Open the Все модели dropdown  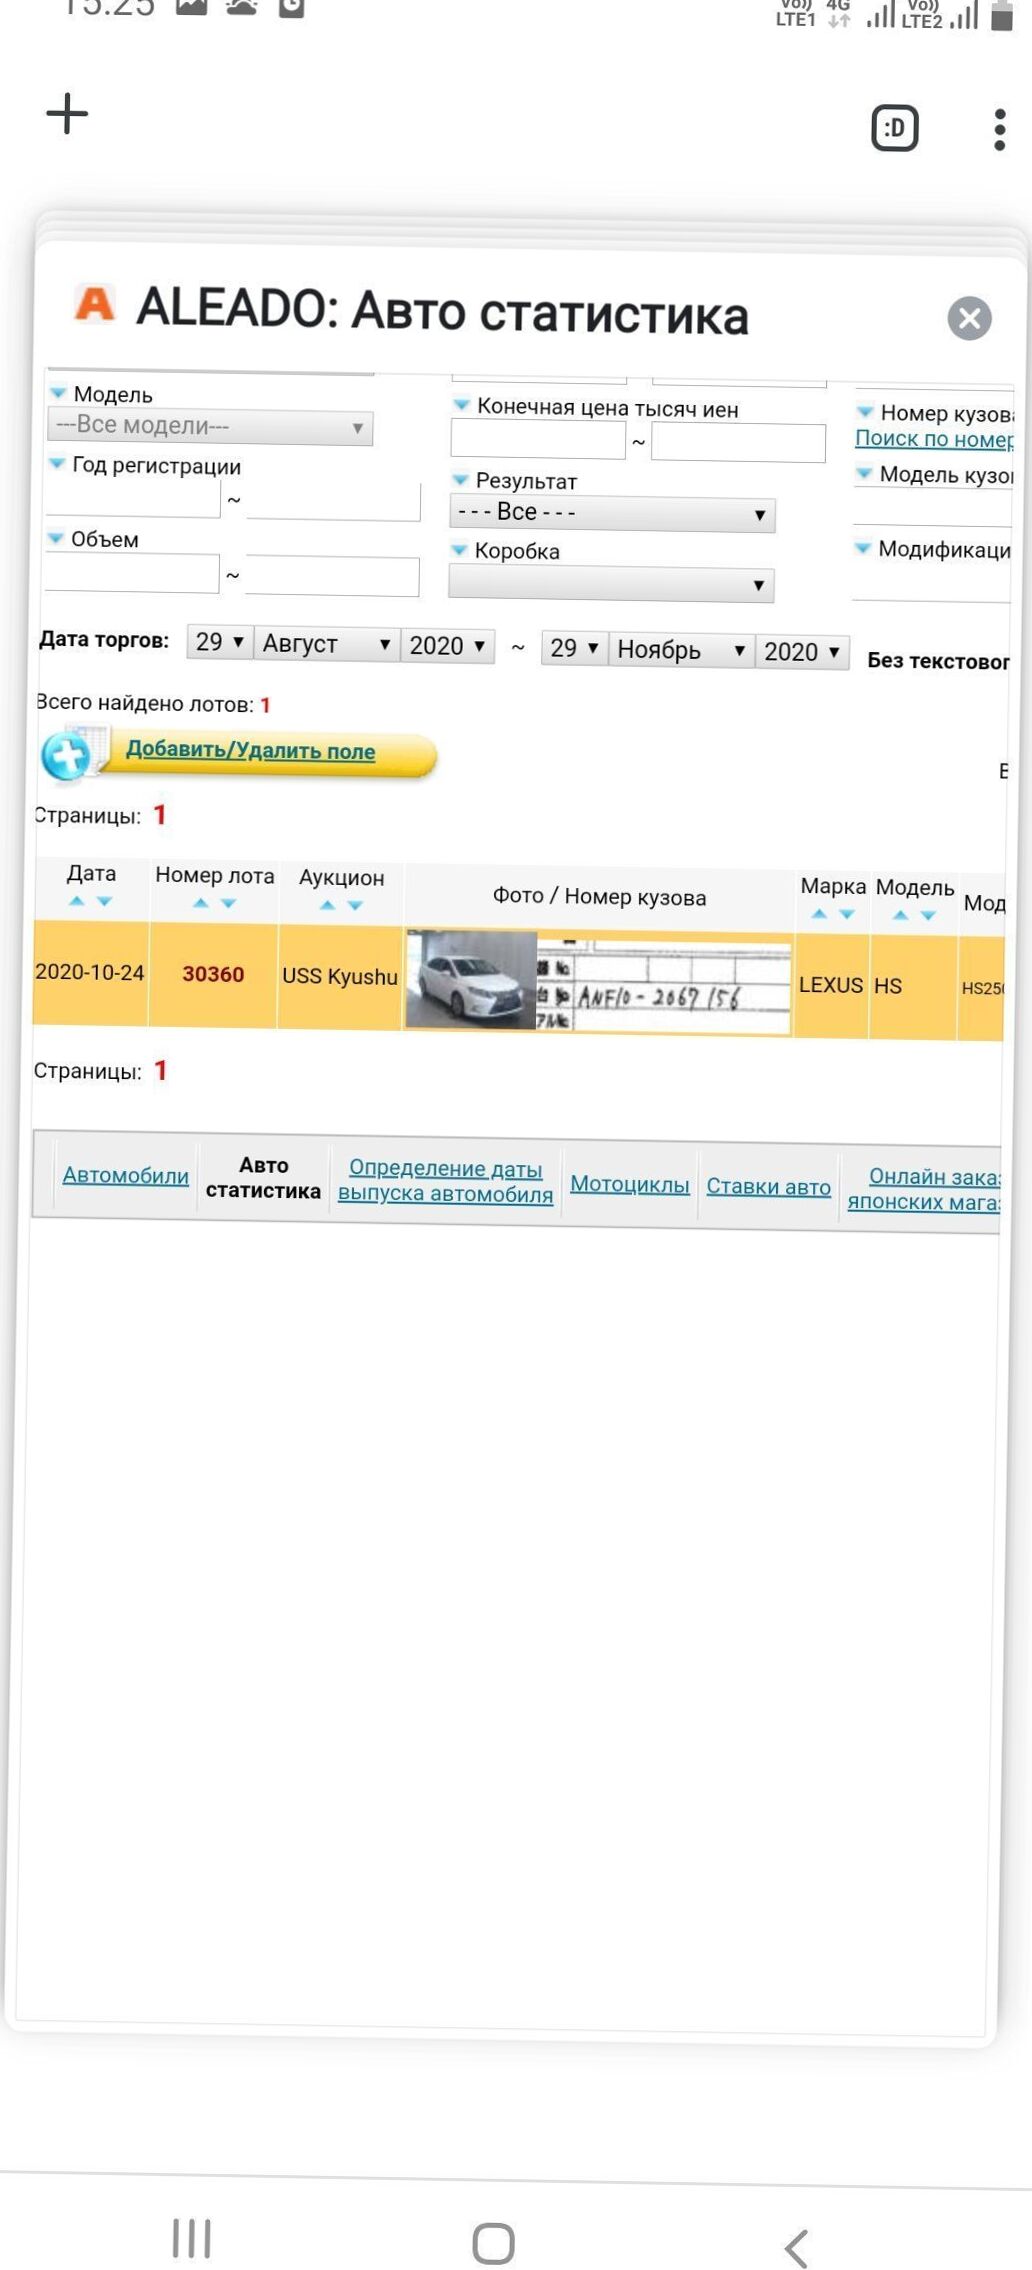(210, 427)
